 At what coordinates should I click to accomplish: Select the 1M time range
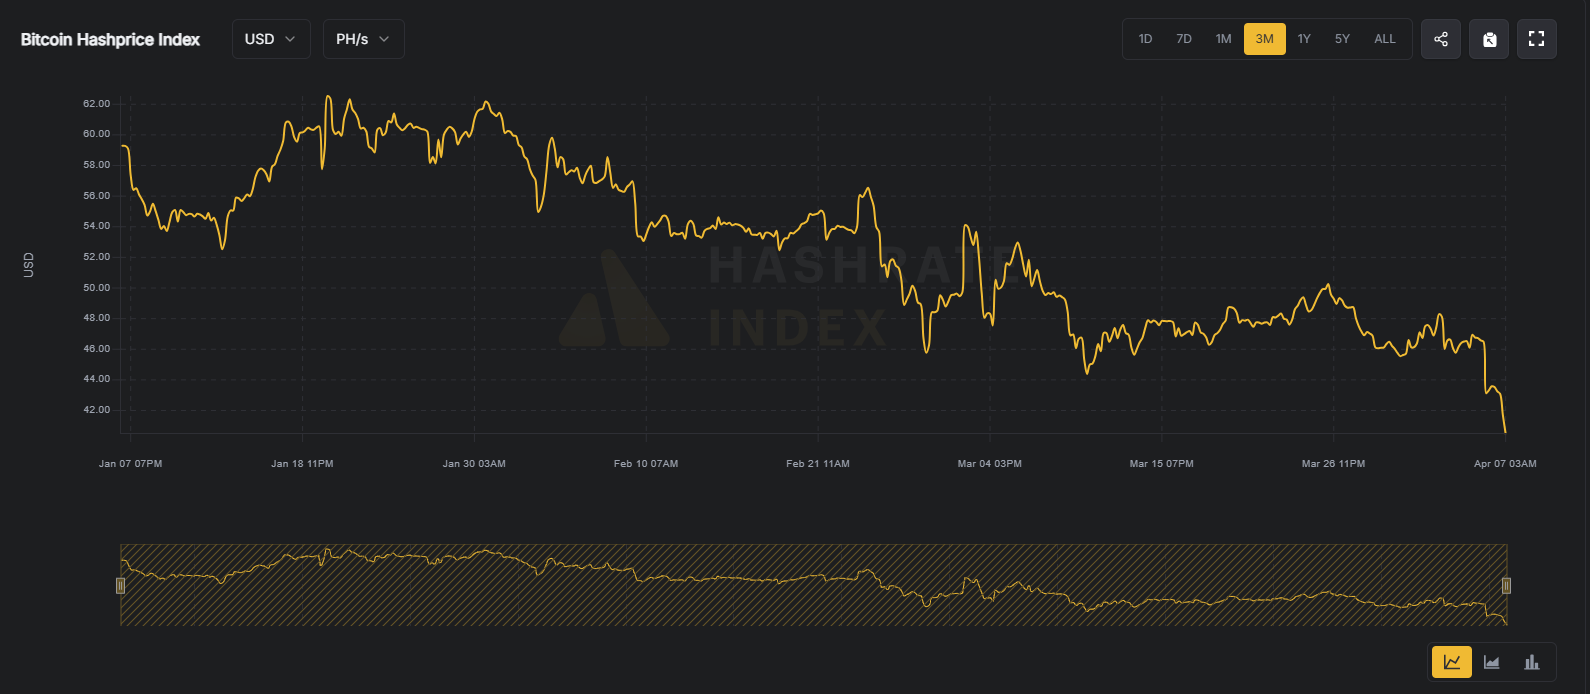coord(1224,39)
